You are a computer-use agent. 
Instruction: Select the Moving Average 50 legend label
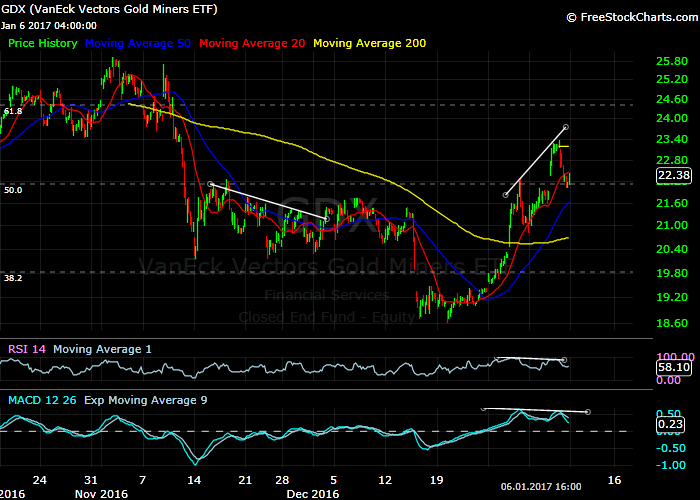(138, 43)
